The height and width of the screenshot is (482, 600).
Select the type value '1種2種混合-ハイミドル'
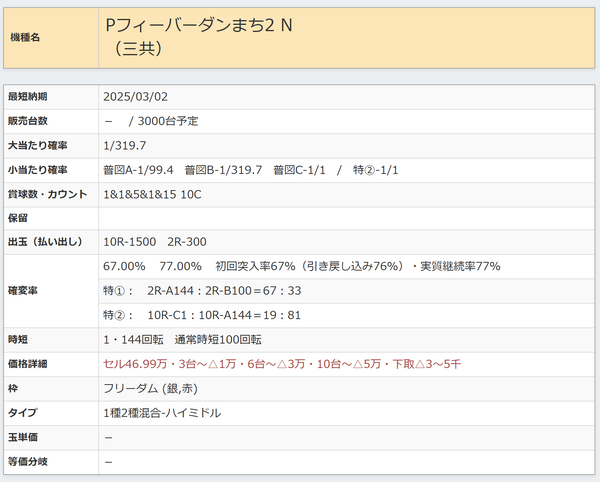pyautogui.click(x=162, y=413)
